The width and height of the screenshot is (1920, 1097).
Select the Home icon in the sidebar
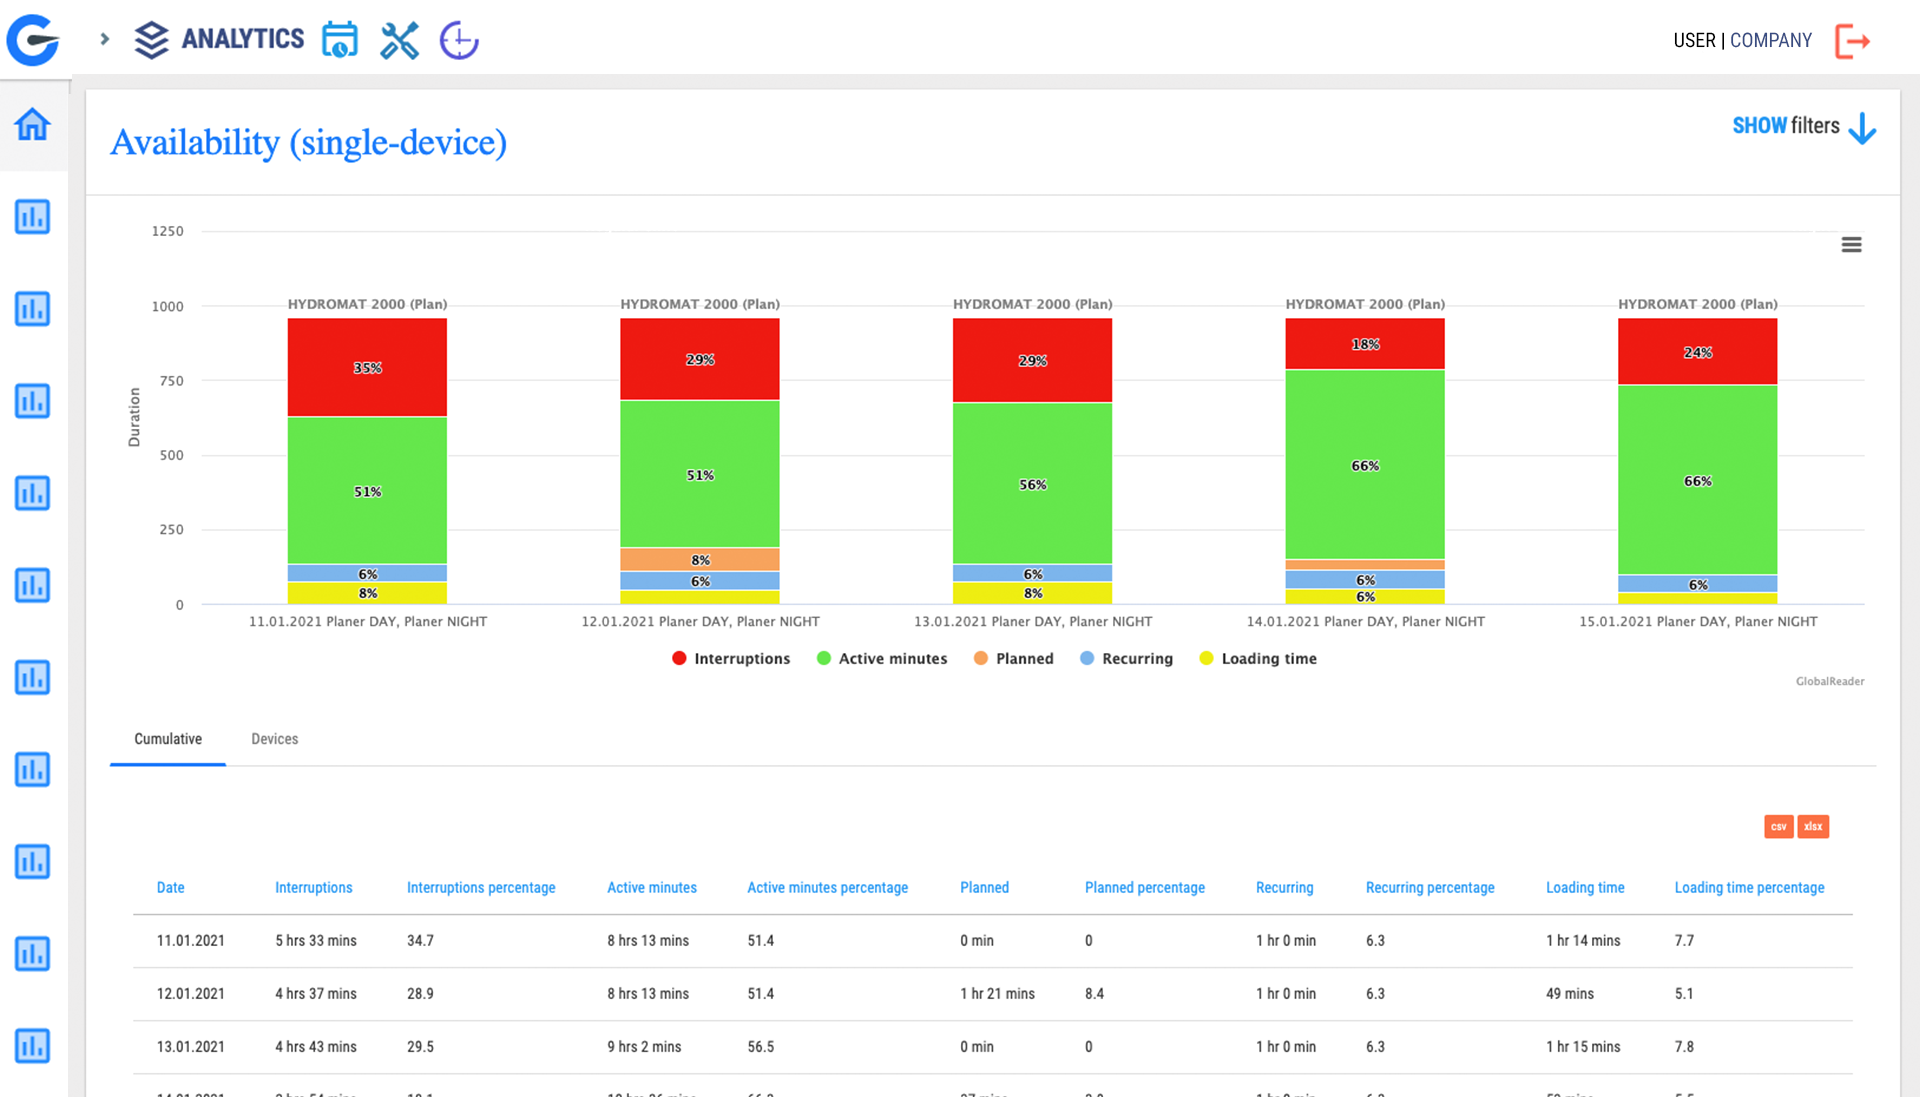(x=33, y=122)
